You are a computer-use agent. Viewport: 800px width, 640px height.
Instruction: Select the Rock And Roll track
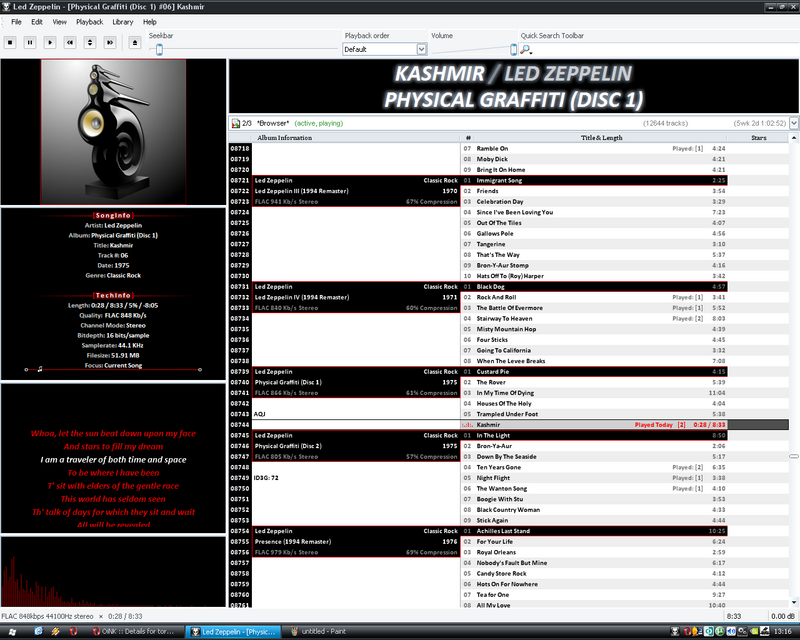[x=594, y=298]
